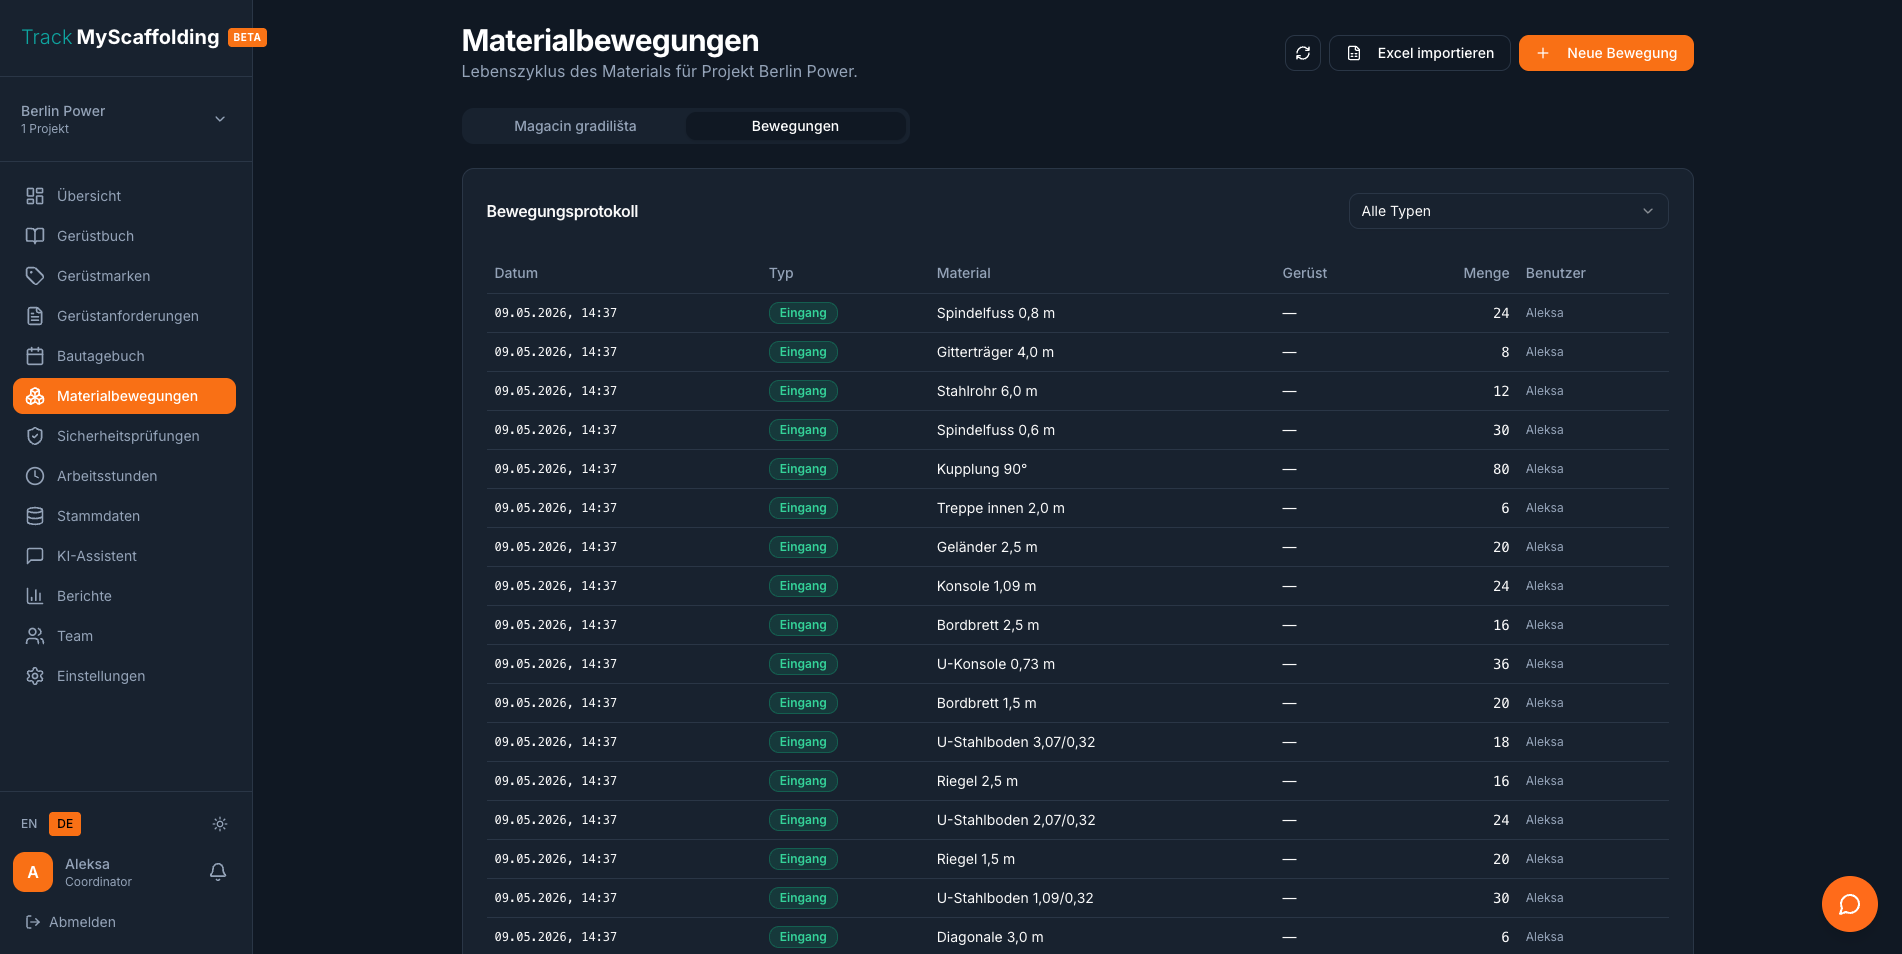This screenshot has width=1902, height=954.
Task: Click the Alle Typen dropdown chevron
Action: pos(1647,211)
